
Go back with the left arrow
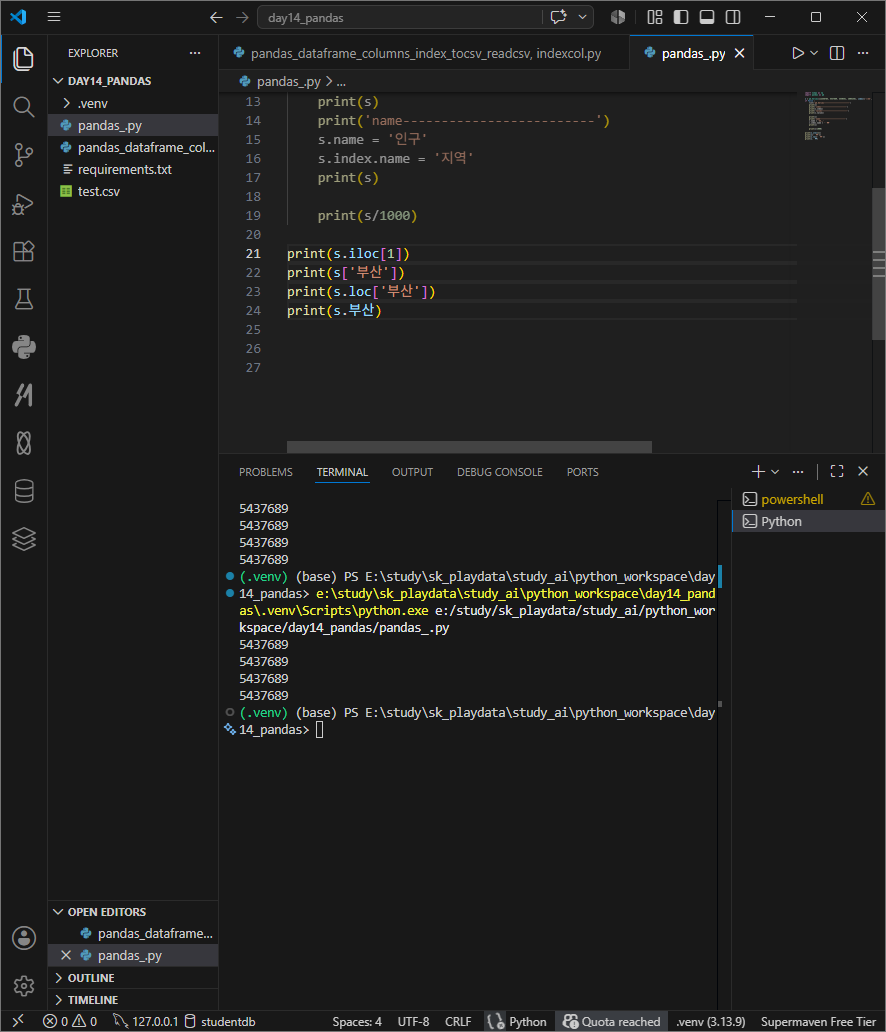pyautogui.click(x=216, y=18)
